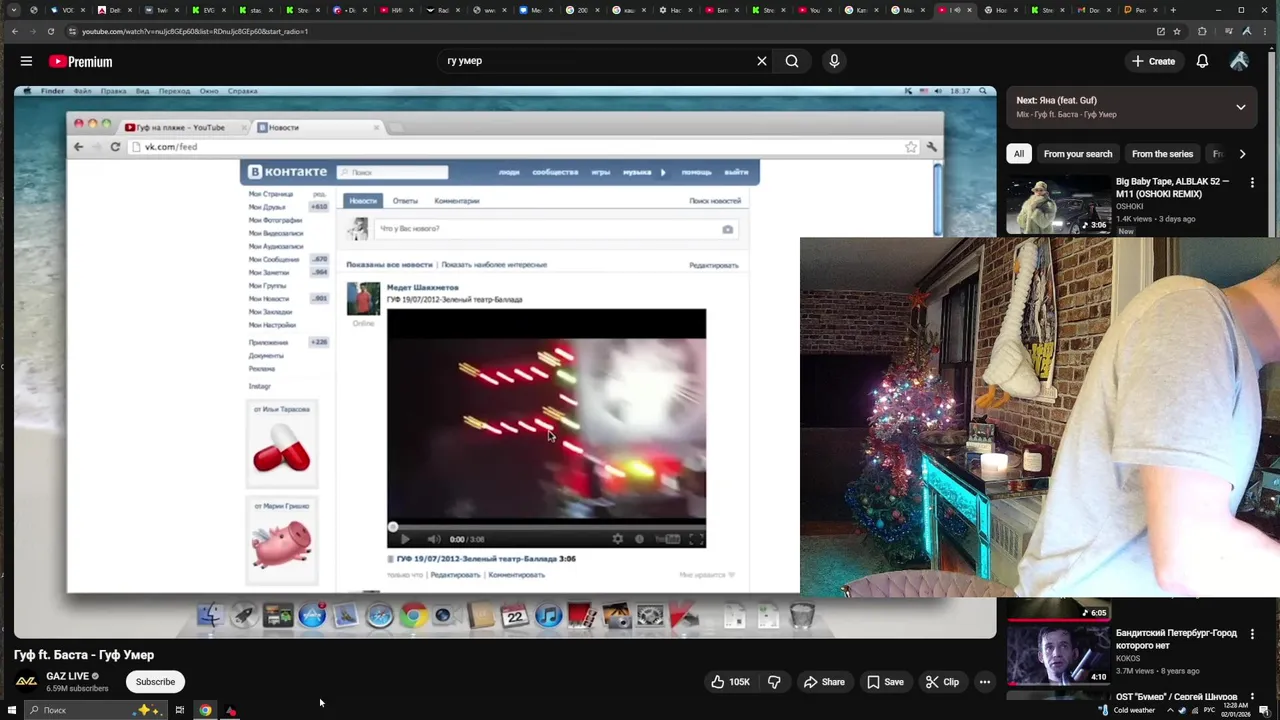Run search with the magnifier button
This screenshot has width=1280, height=720.
792,61
